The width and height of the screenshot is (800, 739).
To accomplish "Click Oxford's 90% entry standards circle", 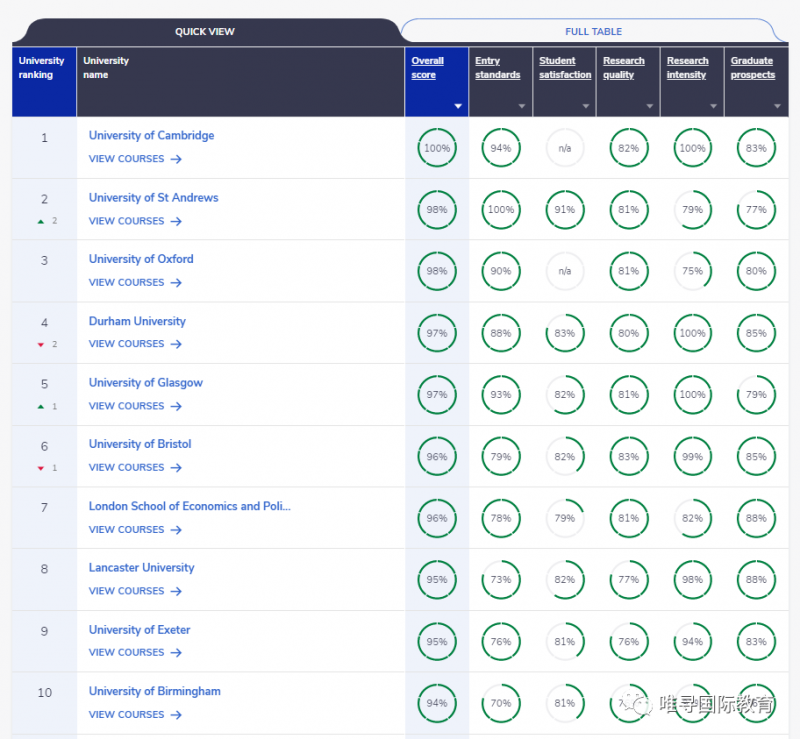I will pos(501,271).
